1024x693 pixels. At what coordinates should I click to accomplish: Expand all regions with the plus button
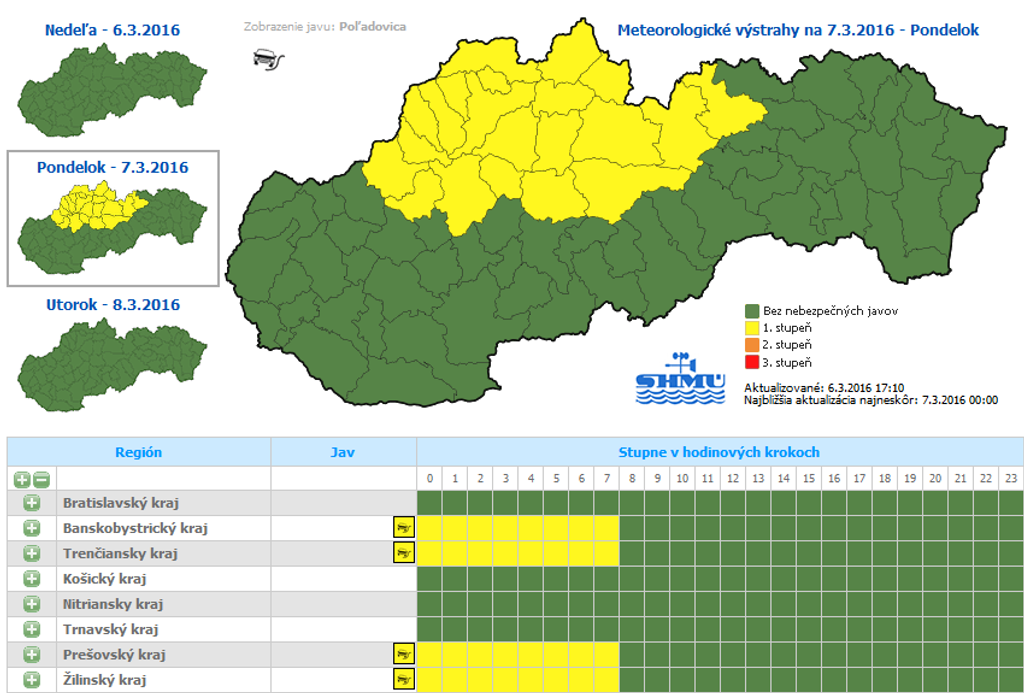click(22, 478)
